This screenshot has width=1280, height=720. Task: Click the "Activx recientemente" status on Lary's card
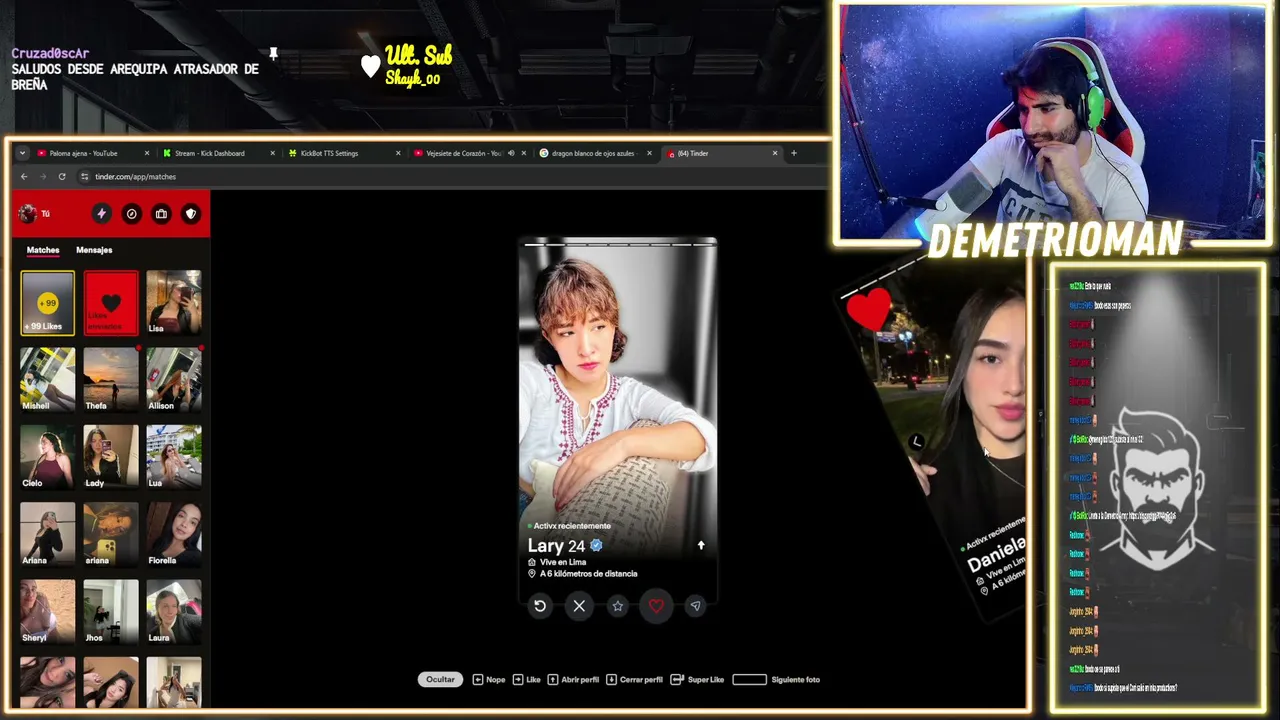coord(572,526)
